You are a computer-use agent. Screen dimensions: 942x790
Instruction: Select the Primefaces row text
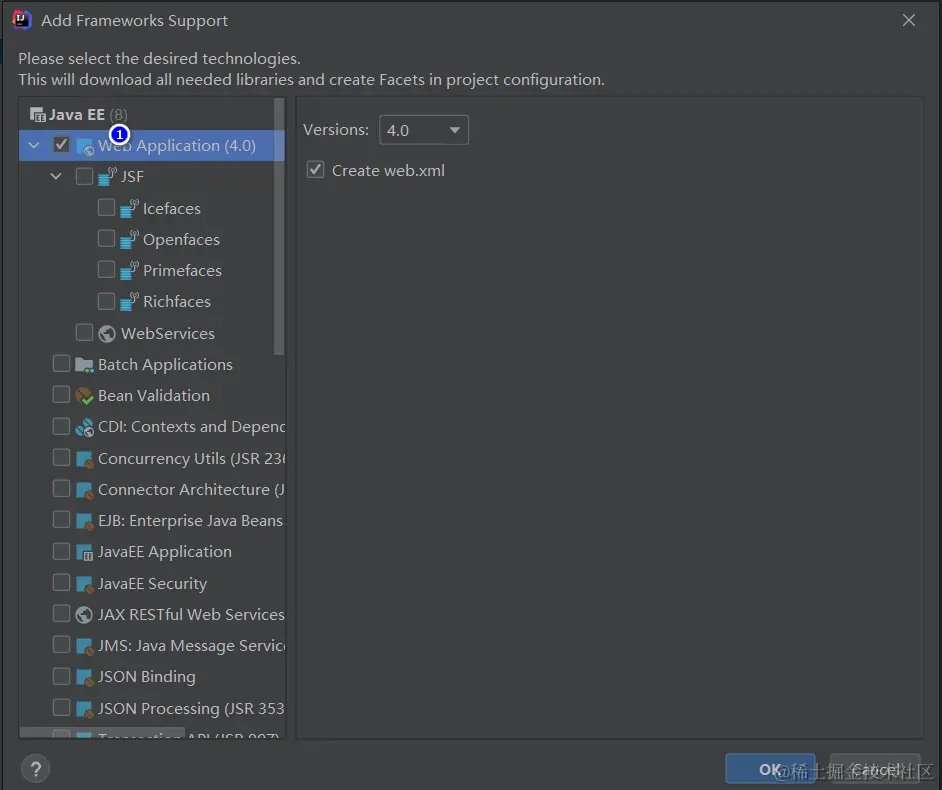(182, 270)
